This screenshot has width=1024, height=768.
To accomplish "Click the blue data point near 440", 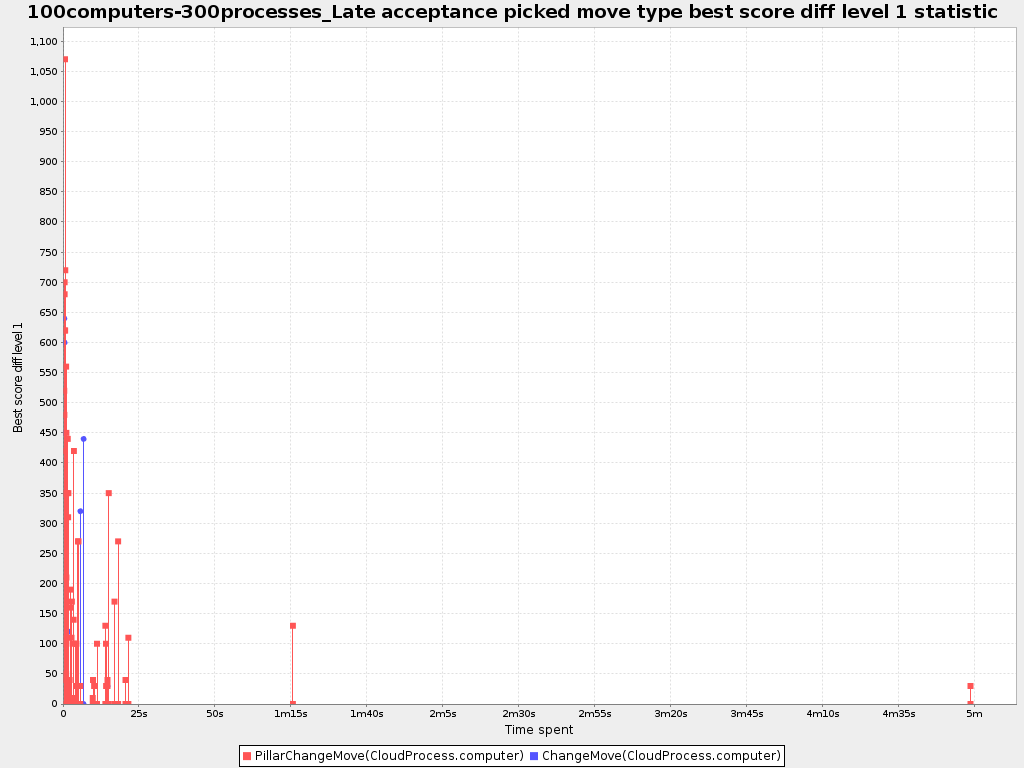I will (84, 438).
